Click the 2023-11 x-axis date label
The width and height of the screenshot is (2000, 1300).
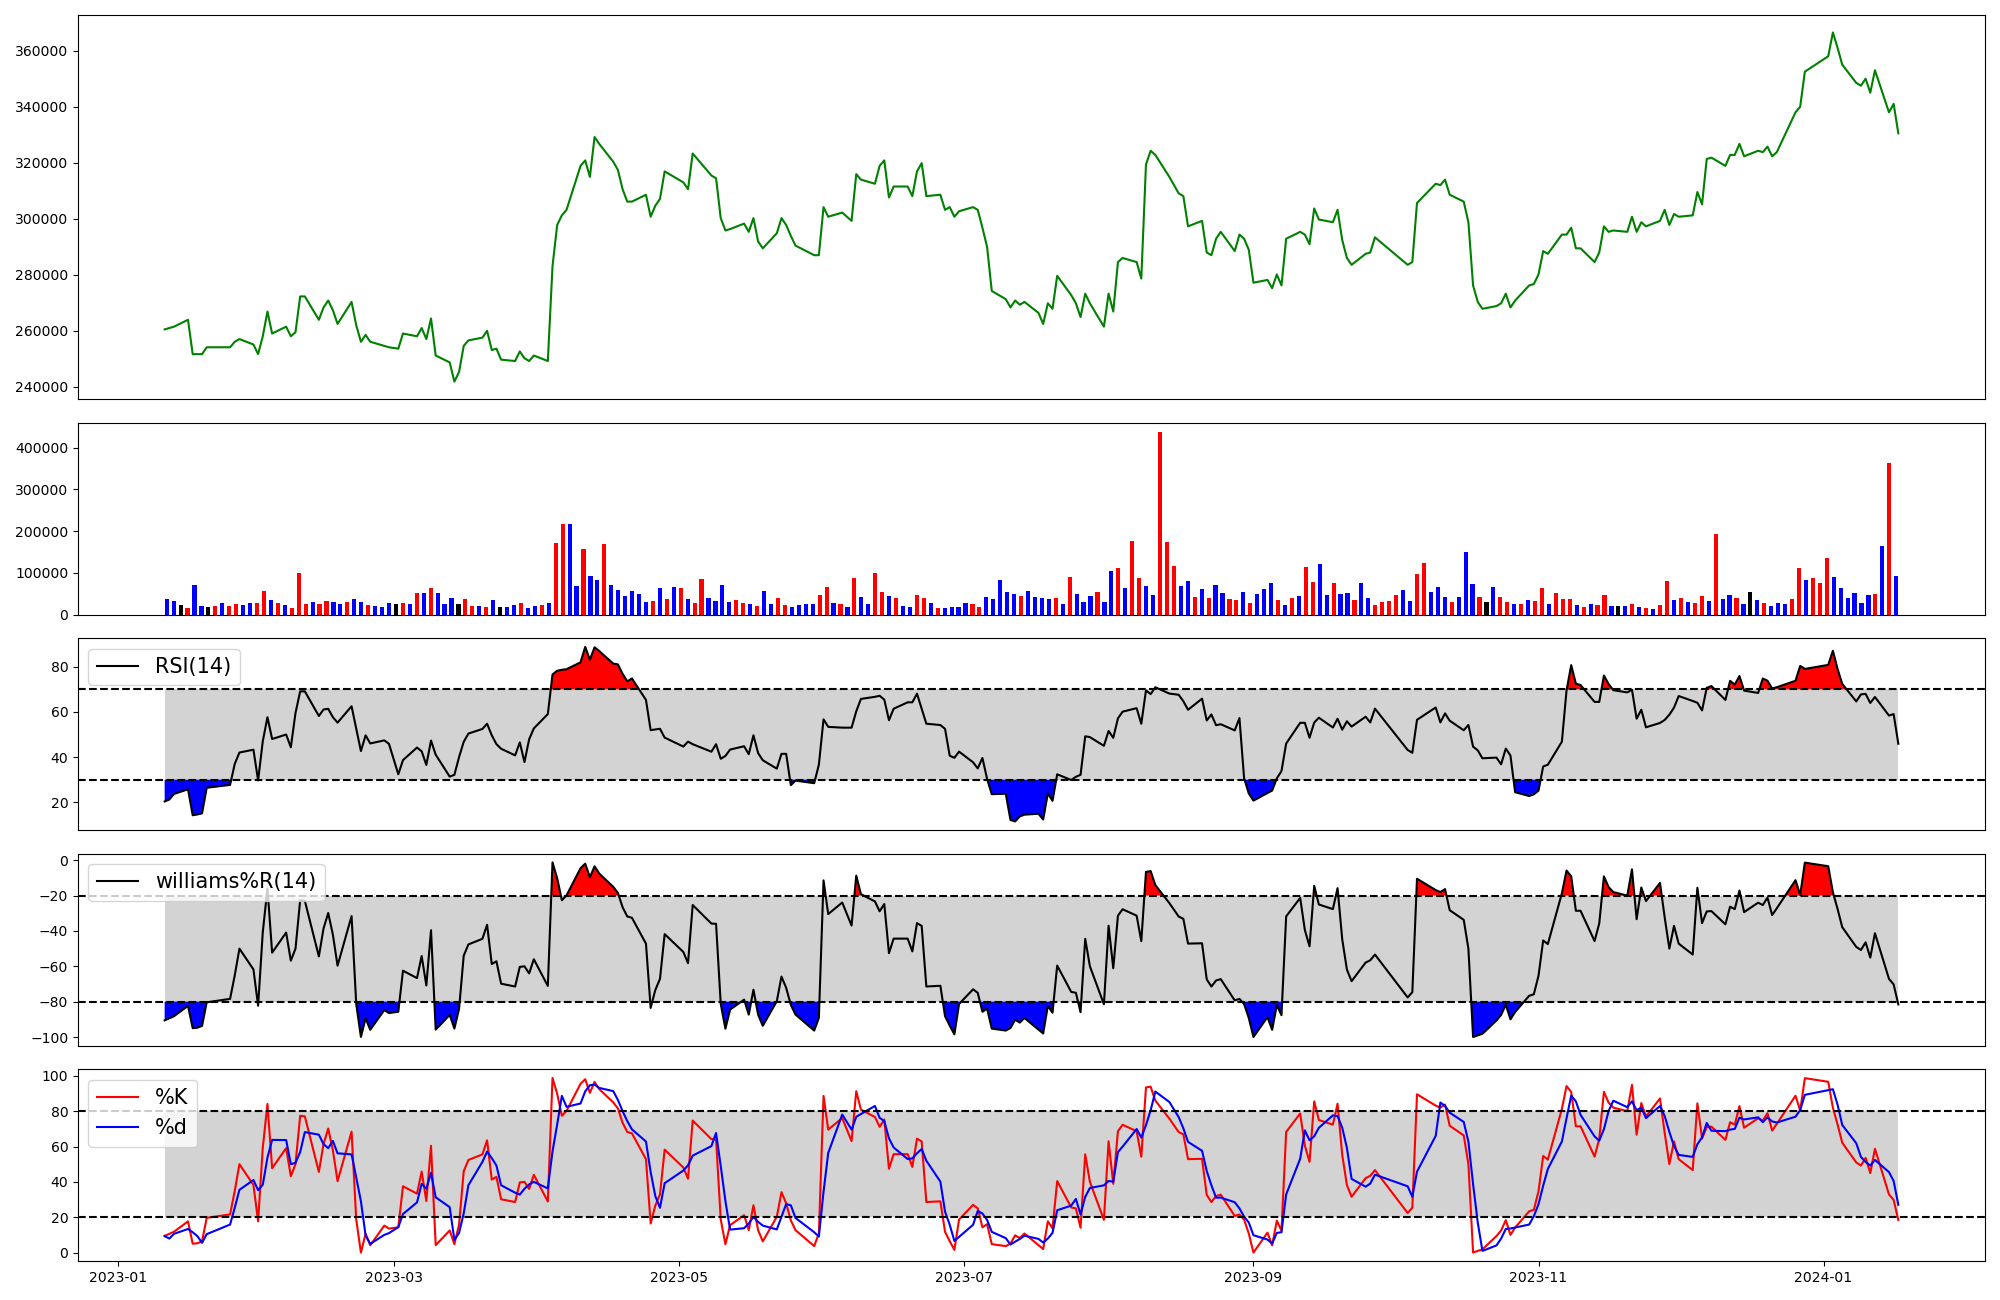coord(1538,1277)
